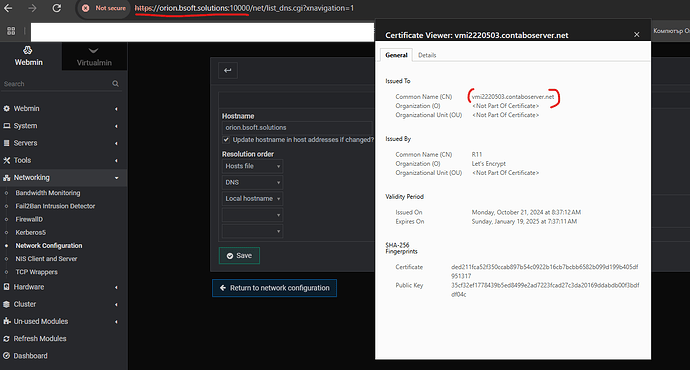Click the Dashboard gauge icon
Screen dimensions: 690x370
[7, 355]
